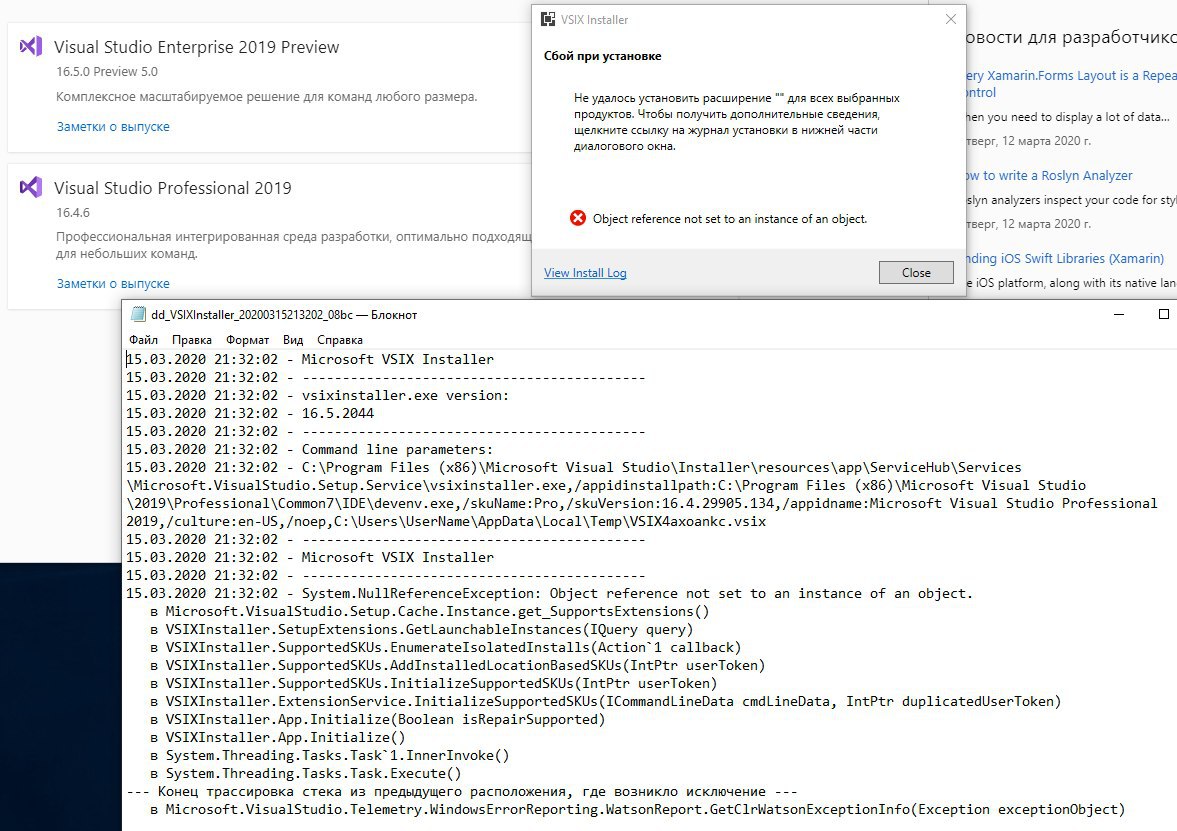Open the Правка menu in Notepad
Screen dimensions: 1177x831
point(191,339)
